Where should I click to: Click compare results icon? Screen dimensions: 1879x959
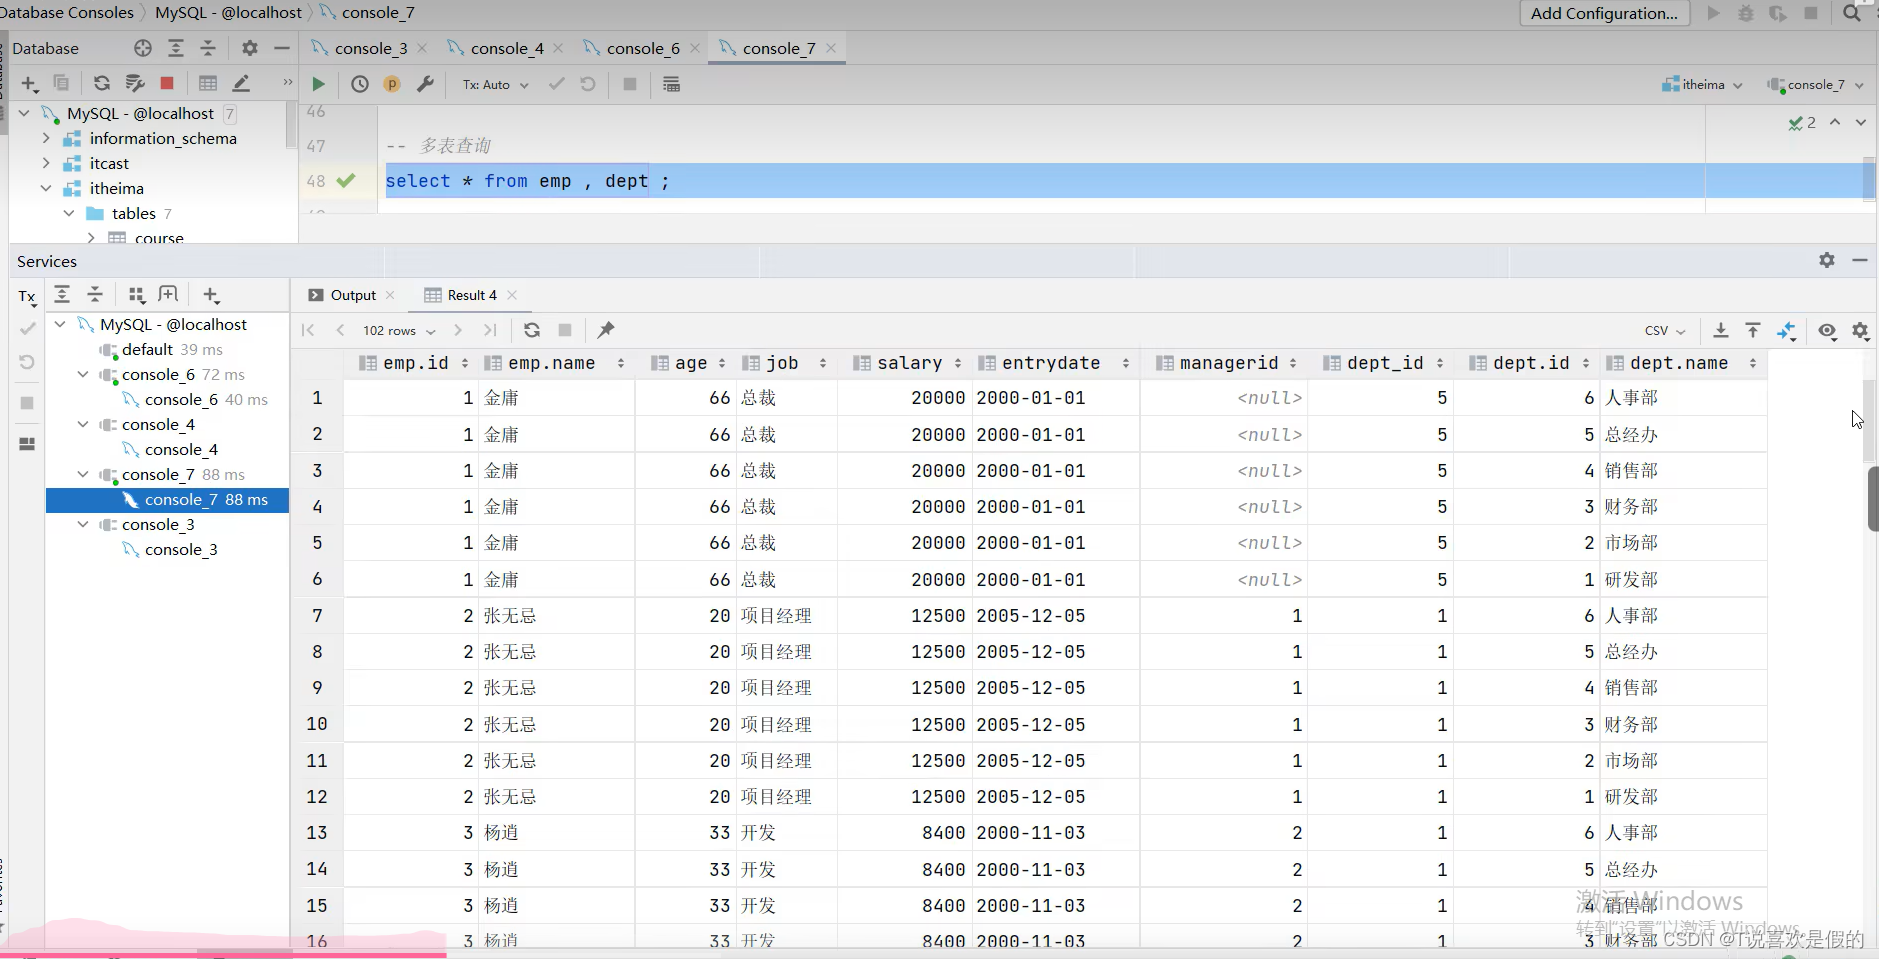click(x=1787, y=330)
